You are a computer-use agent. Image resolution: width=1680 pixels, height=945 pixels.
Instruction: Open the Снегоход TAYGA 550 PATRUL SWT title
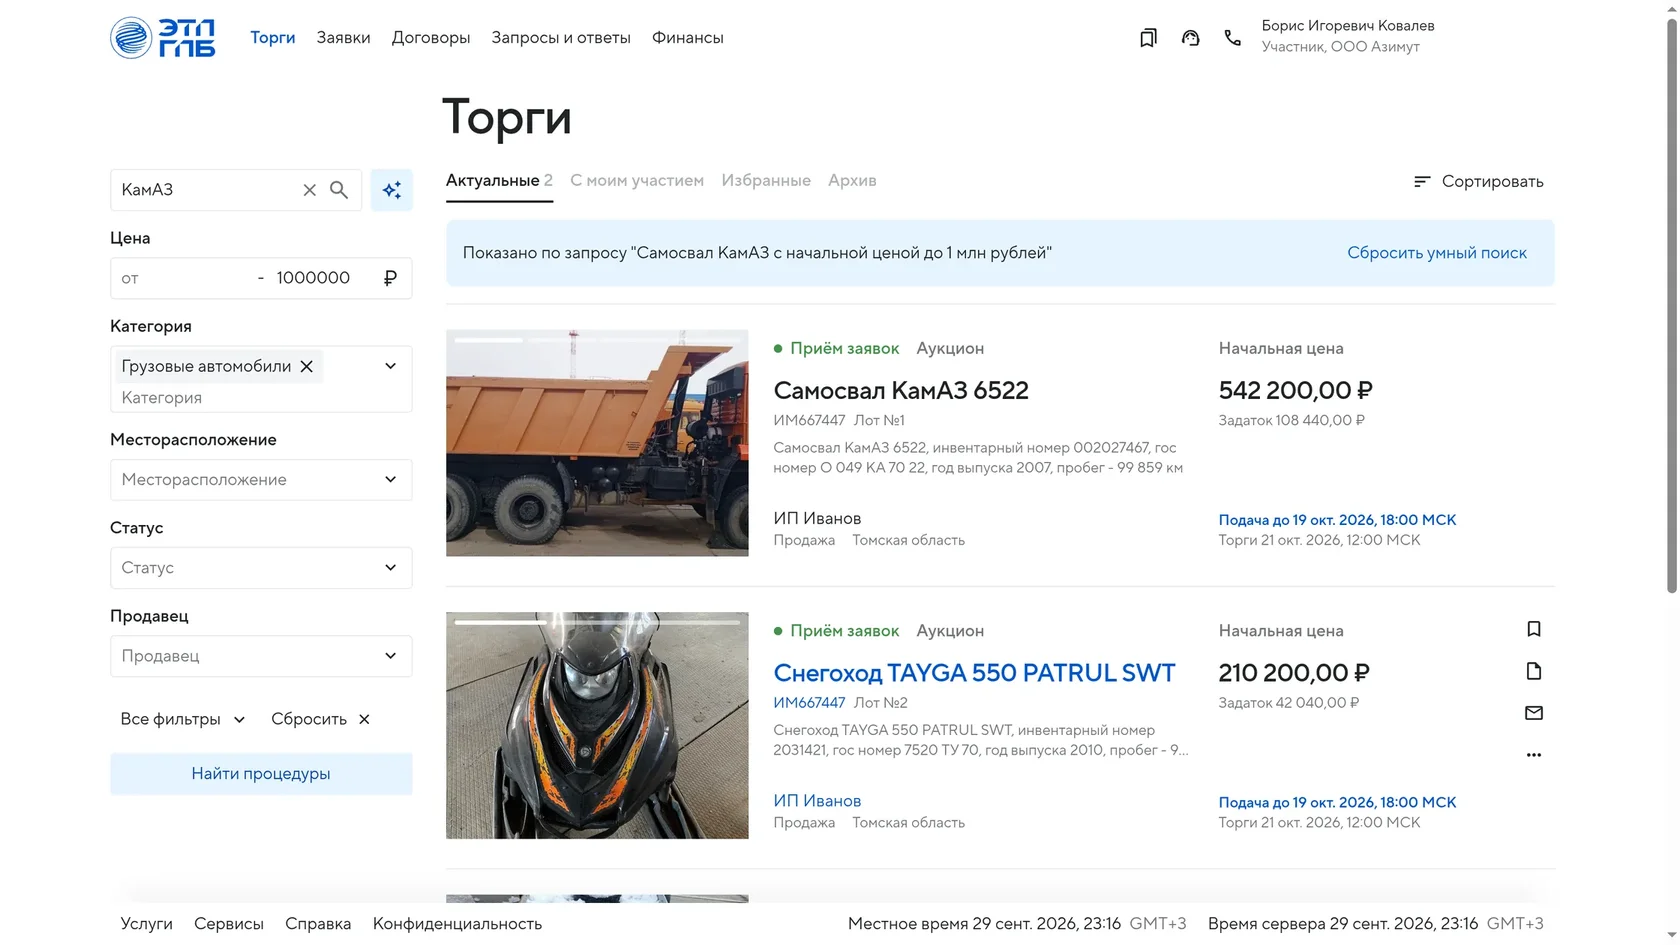pos(974,673)
